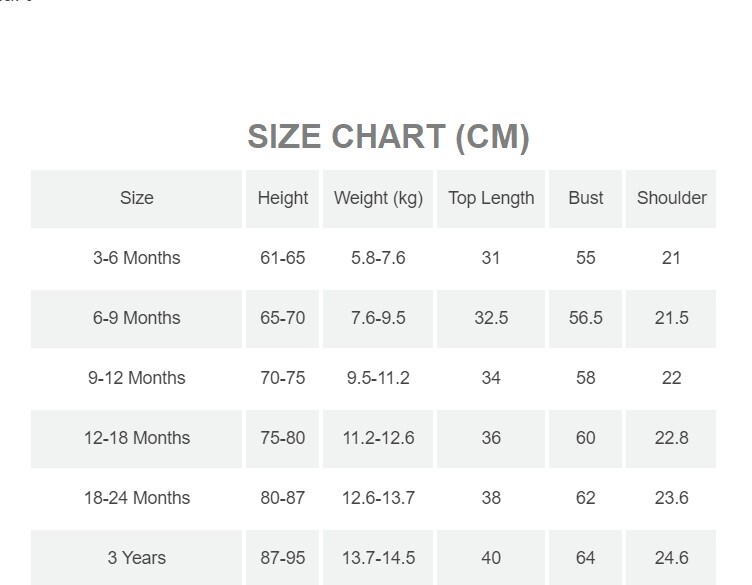This screenshot has width=752, height=585.
Task: Click the 3 Years size cell
Action: 137,558
